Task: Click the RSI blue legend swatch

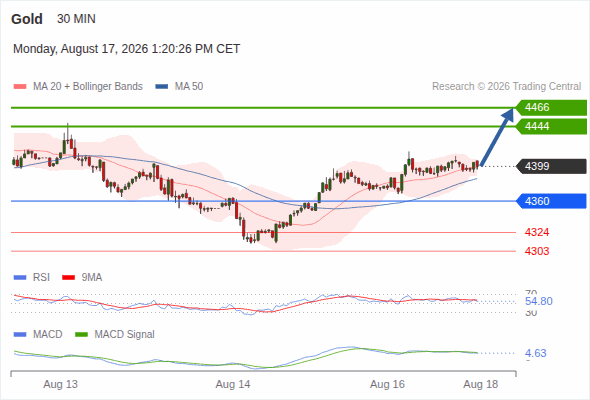Action: click(20, 278)
